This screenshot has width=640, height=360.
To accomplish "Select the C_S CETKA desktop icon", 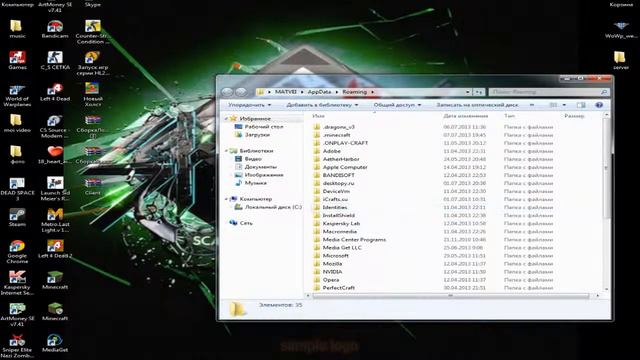I will tap(55, 60).
